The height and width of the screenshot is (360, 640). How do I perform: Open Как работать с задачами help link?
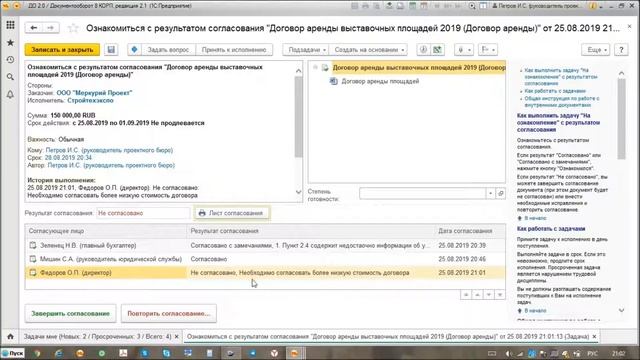pyautogui.click(x=554, y=91)
